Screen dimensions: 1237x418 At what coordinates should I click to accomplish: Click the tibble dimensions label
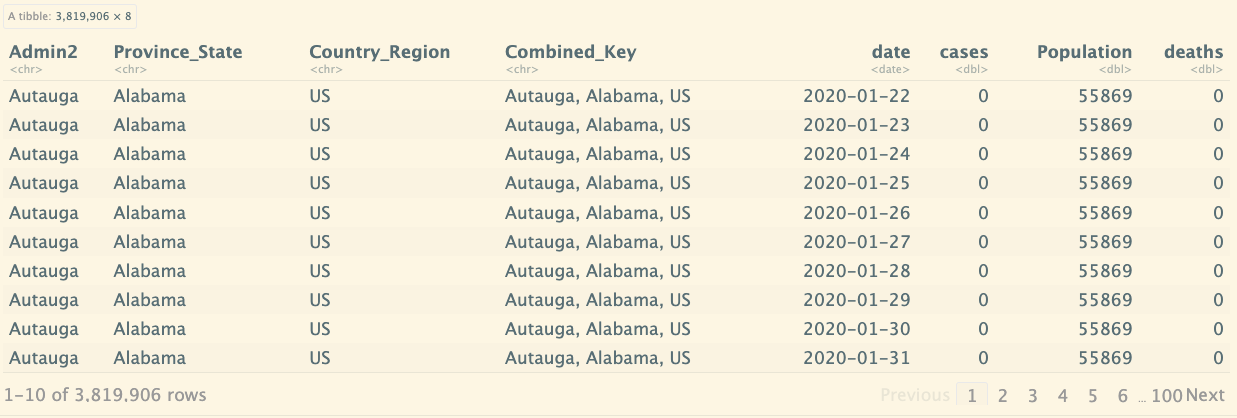[69, 17]
